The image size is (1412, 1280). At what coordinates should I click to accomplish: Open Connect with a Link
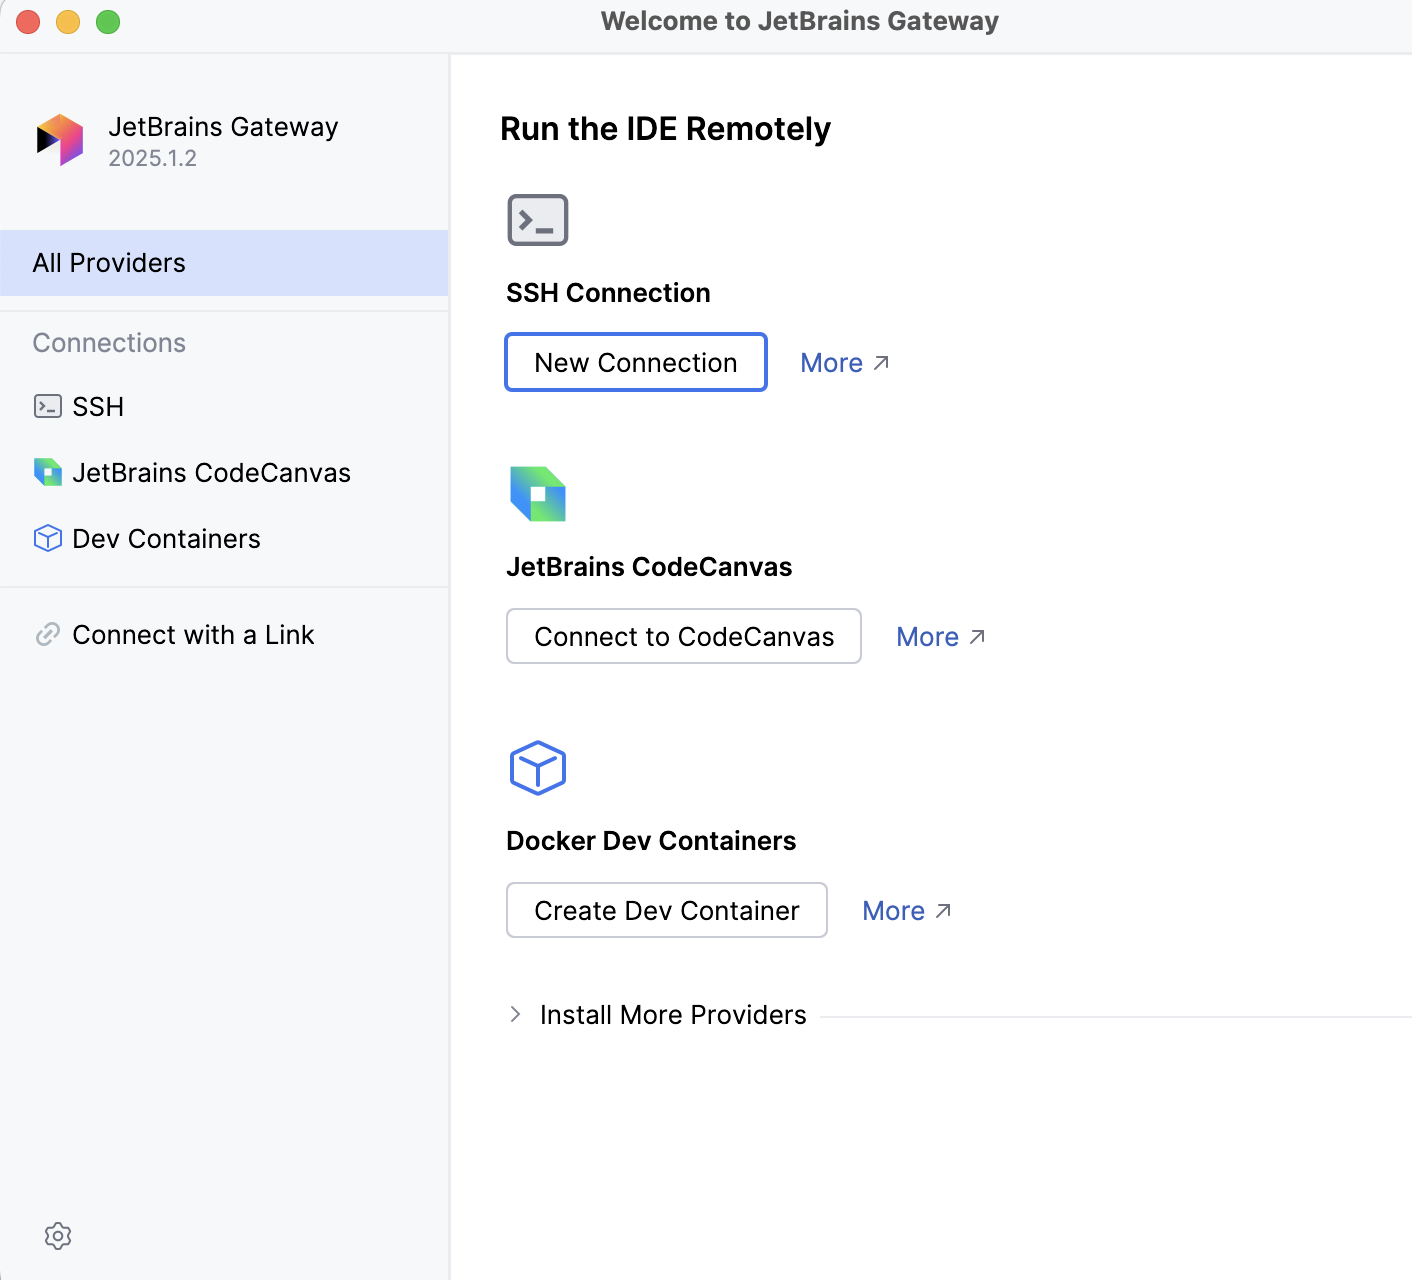point(192,634)
